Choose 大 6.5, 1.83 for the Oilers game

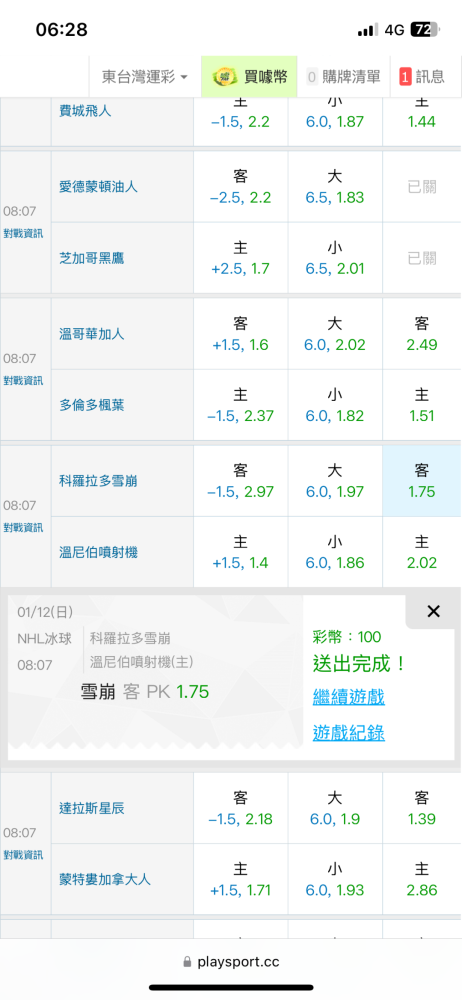click(335, 187)
